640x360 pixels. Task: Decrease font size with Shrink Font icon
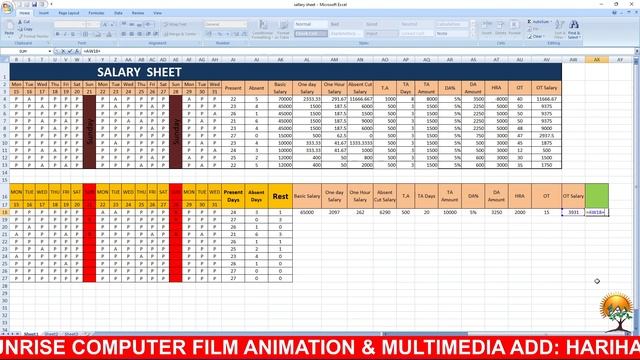[112, 24]
